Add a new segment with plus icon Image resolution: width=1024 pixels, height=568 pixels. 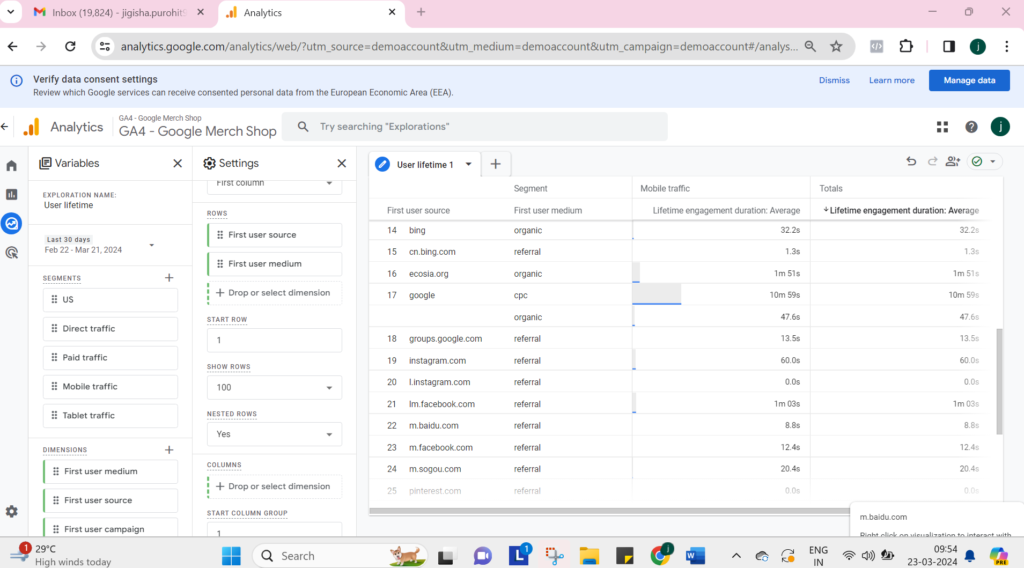[x=169, y=277]
